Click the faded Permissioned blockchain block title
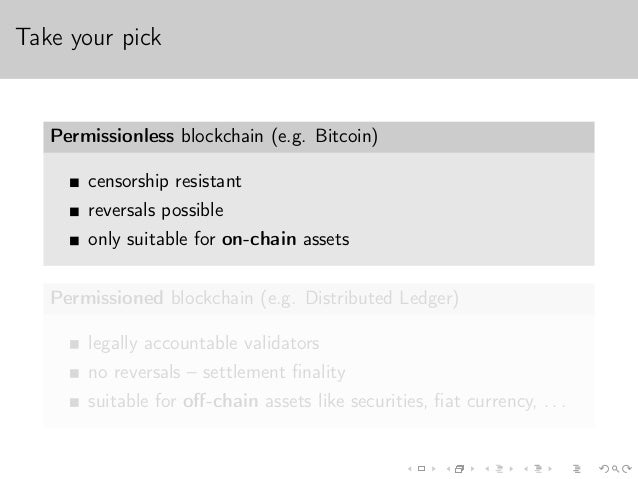638x479 pixels. coord(255,298)
